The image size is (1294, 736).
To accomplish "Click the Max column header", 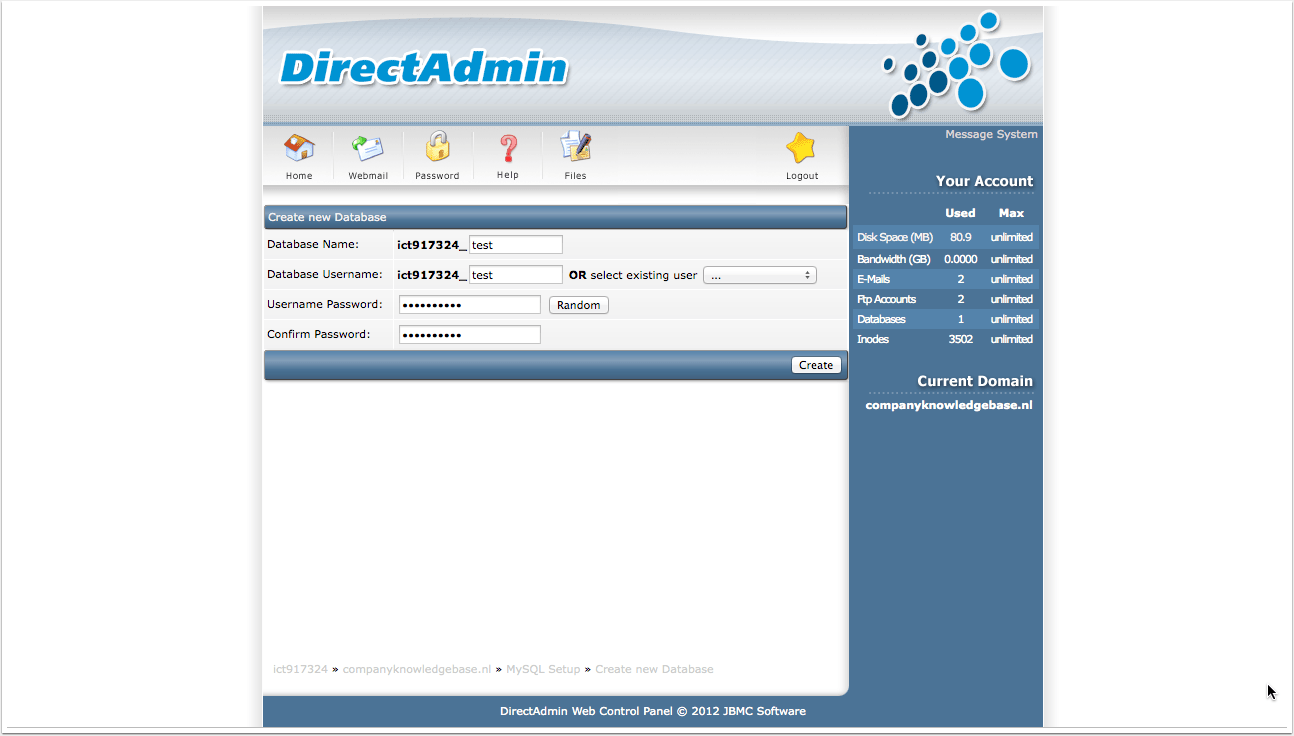I will click(1011, 213).
